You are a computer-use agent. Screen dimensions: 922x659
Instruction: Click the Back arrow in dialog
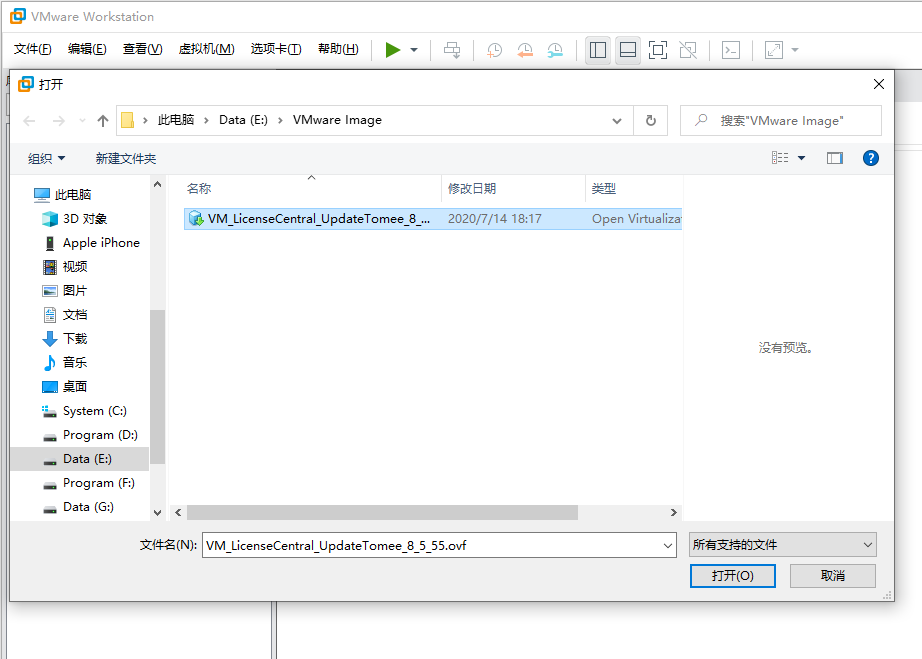point(29,121)
